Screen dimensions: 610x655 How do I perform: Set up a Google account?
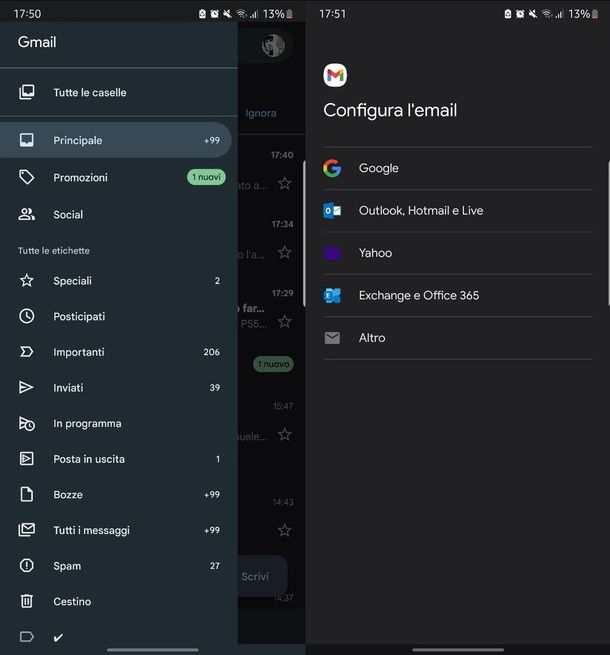[458, 168]
